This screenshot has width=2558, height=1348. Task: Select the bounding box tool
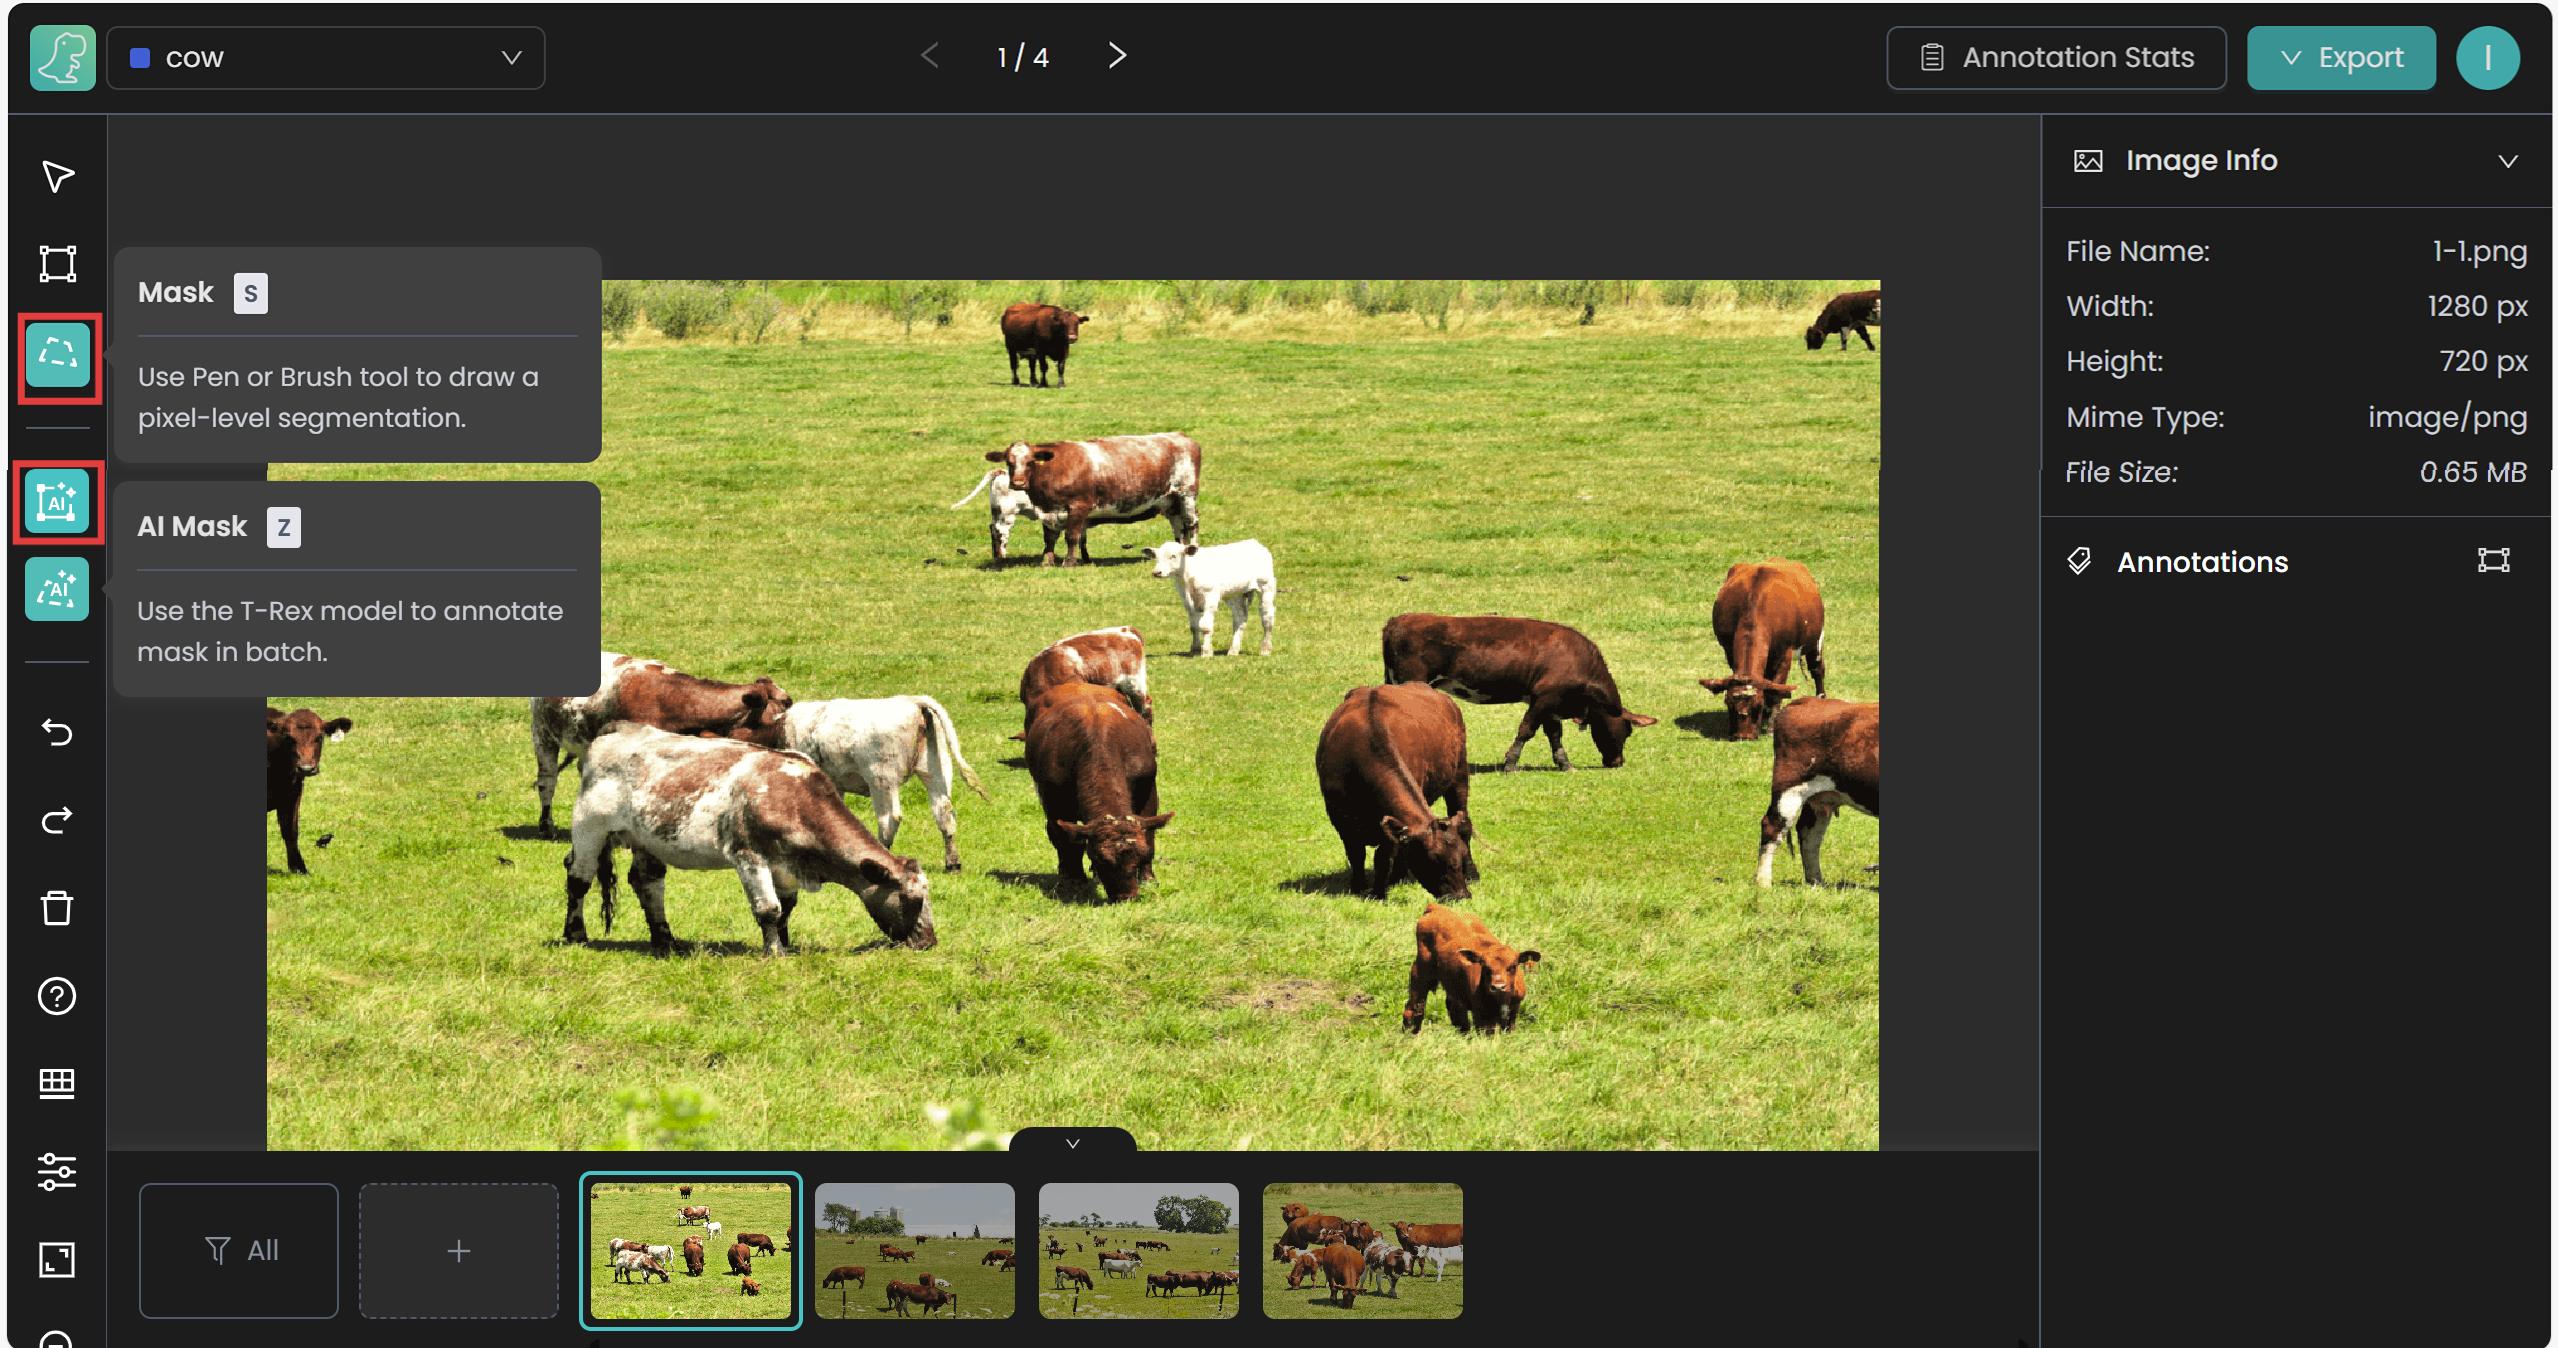(57, 264)
